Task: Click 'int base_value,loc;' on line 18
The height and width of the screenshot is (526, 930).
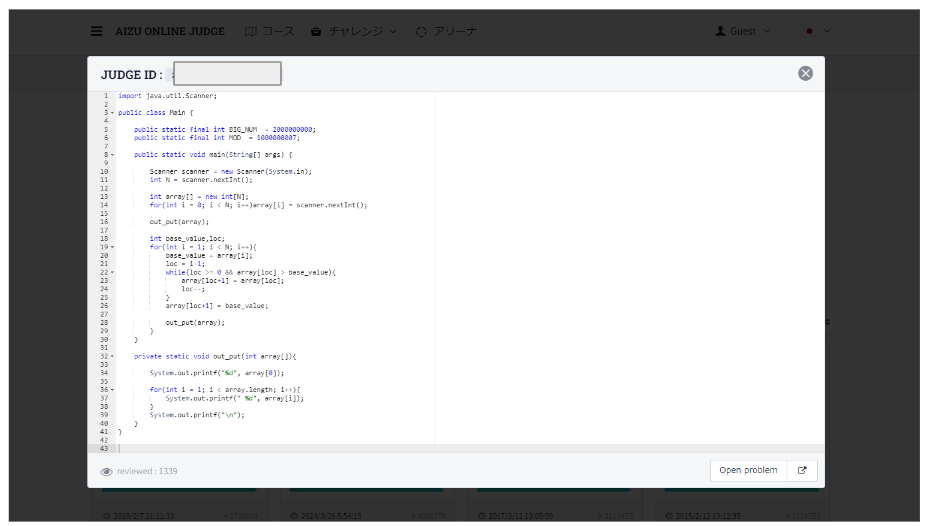Action: pos(187,239)
